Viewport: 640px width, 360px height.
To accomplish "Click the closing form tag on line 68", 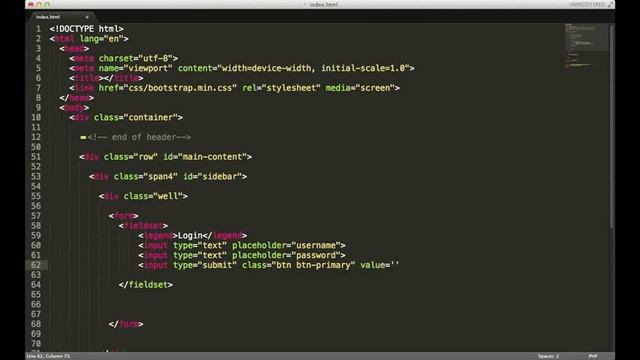I will [126, 324].
